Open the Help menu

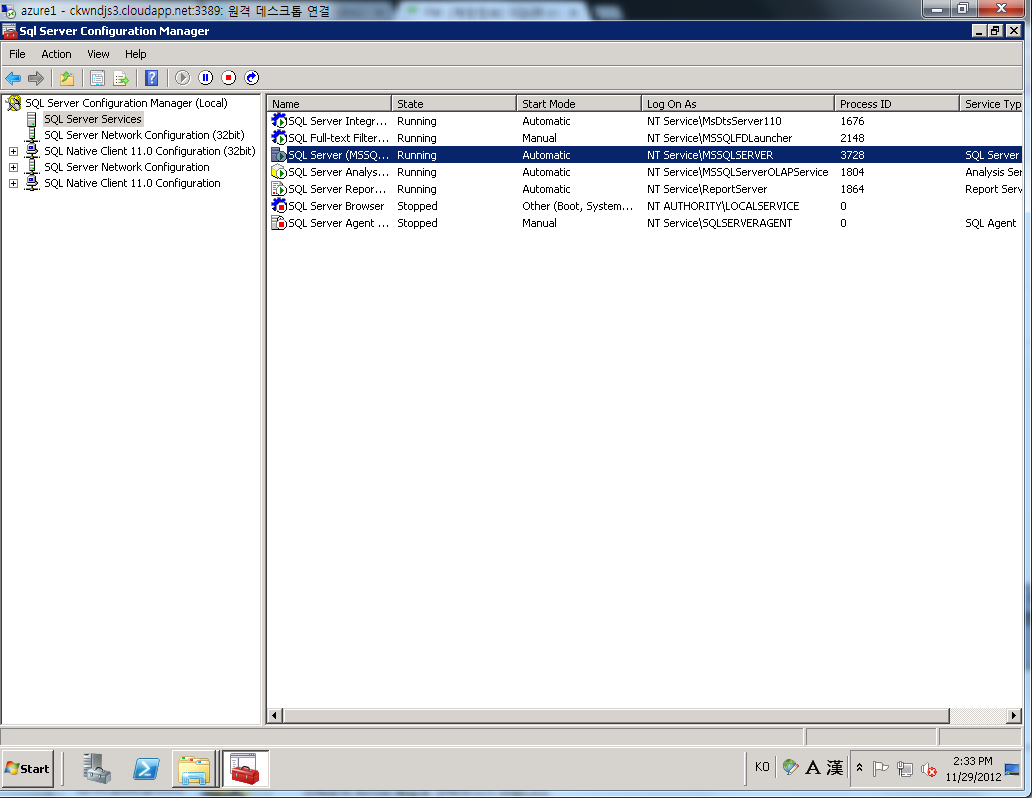(136, 54)
